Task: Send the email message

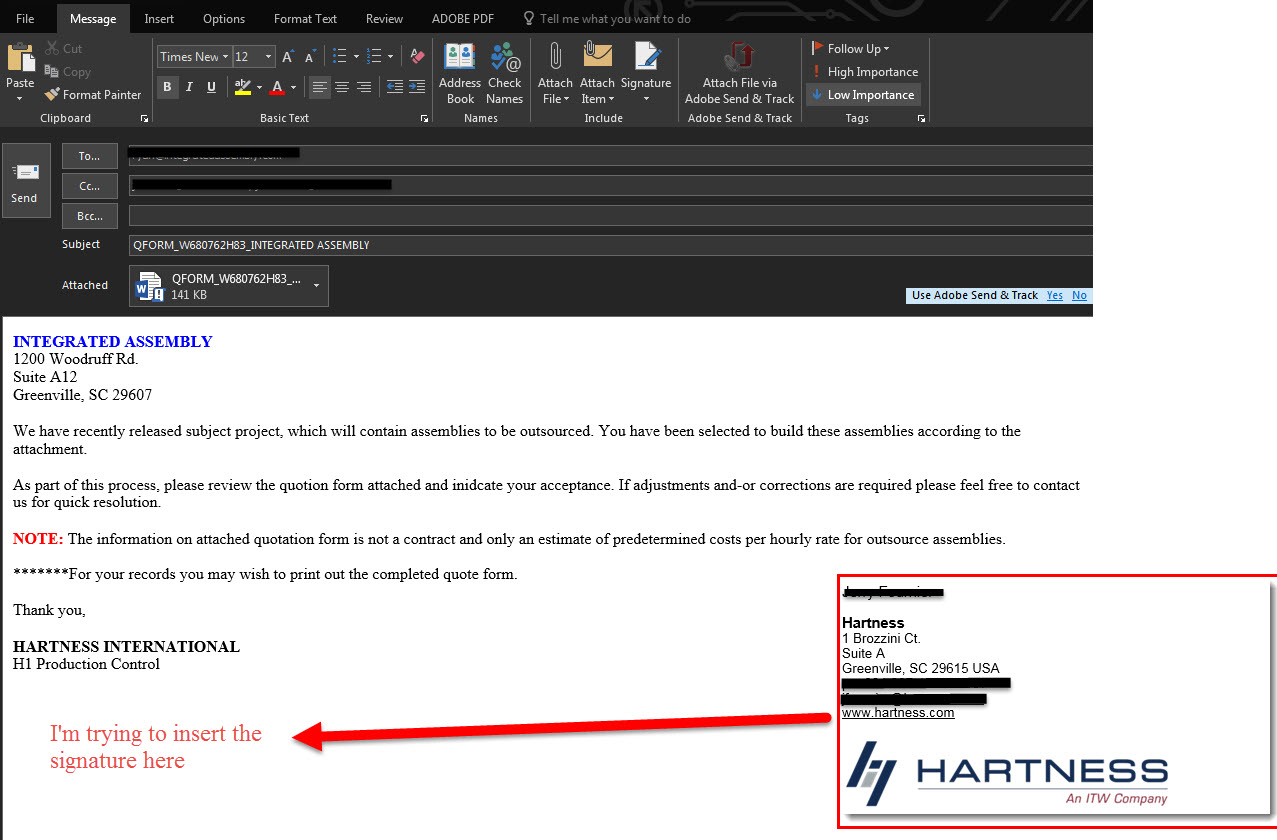Action: [25, 180]
